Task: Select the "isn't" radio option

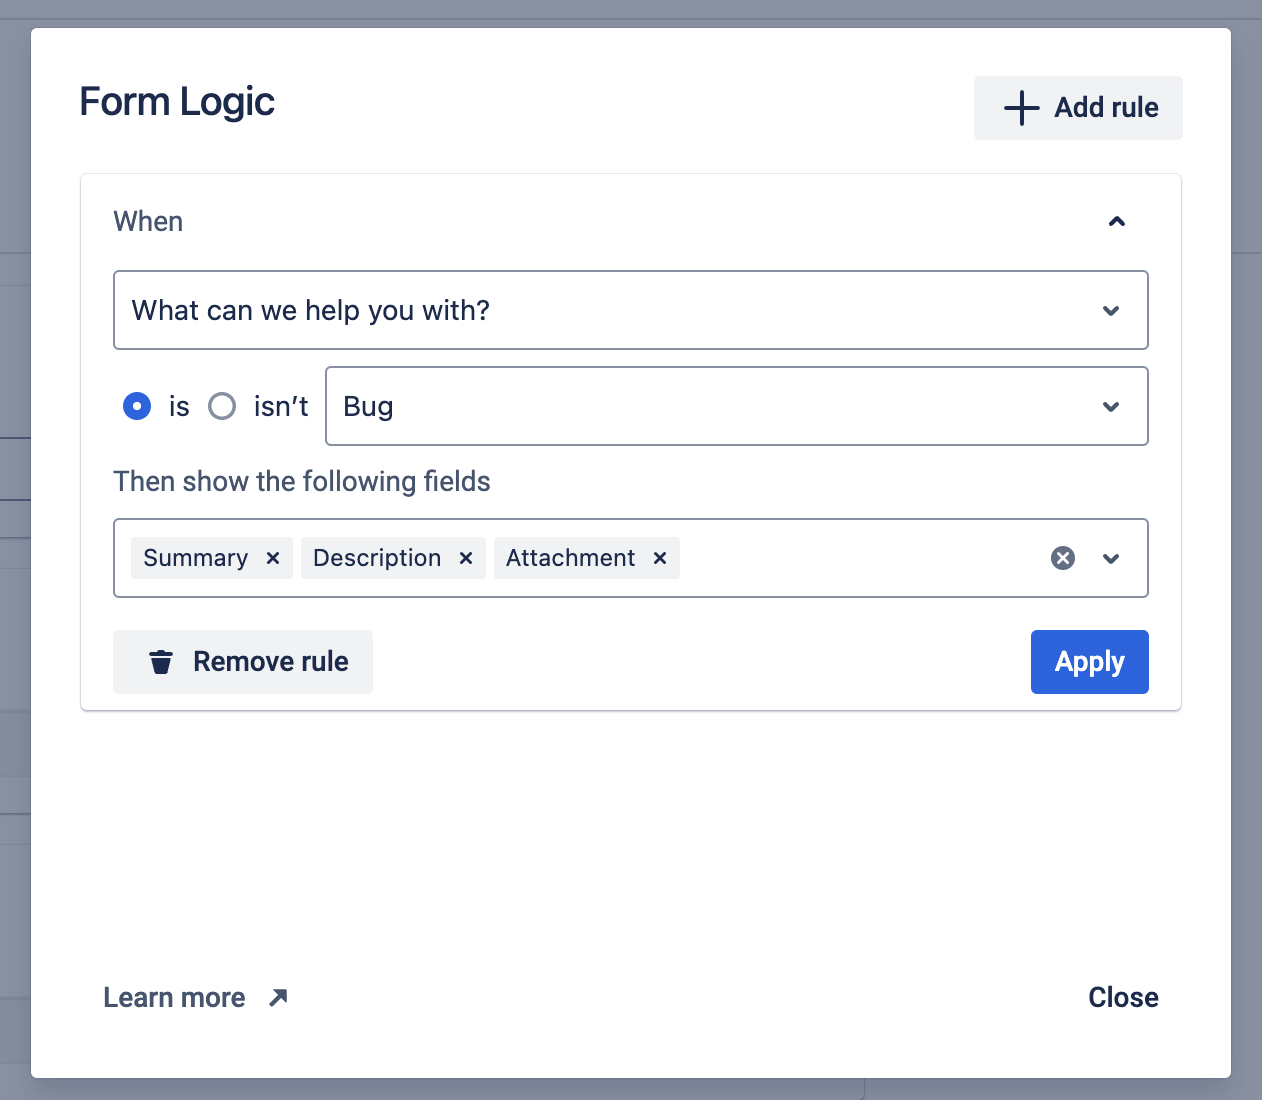Action: pyautogui.click(x=222, y=406)
